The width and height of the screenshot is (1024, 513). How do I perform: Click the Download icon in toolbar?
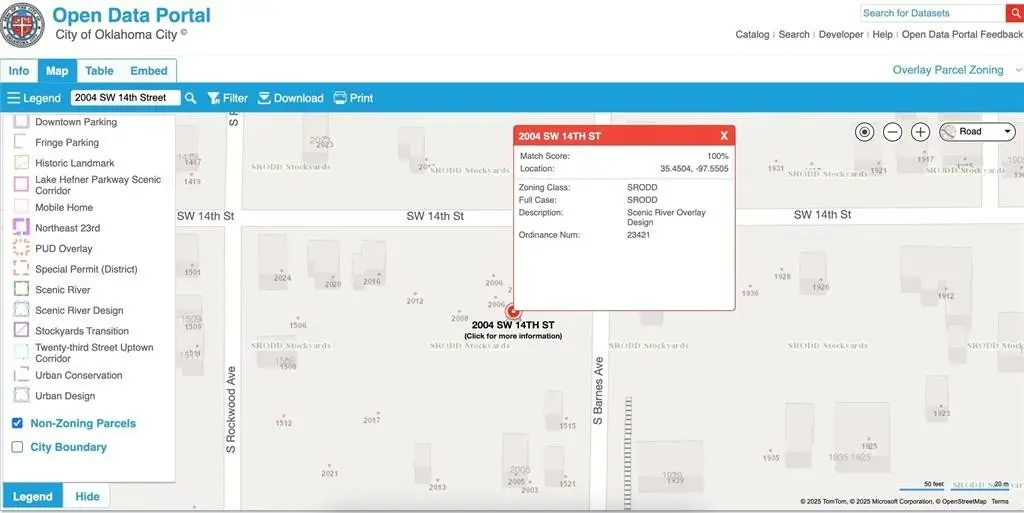coord(265,98)
